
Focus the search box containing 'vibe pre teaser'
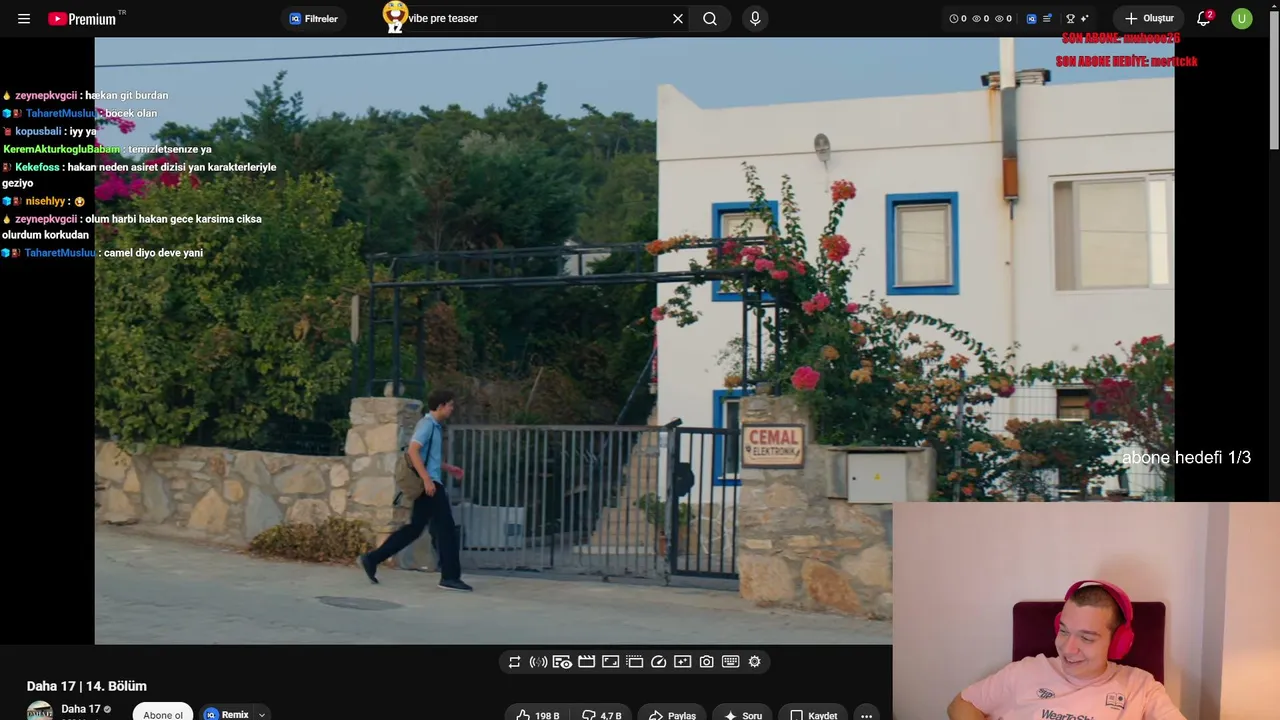point(538,18)
